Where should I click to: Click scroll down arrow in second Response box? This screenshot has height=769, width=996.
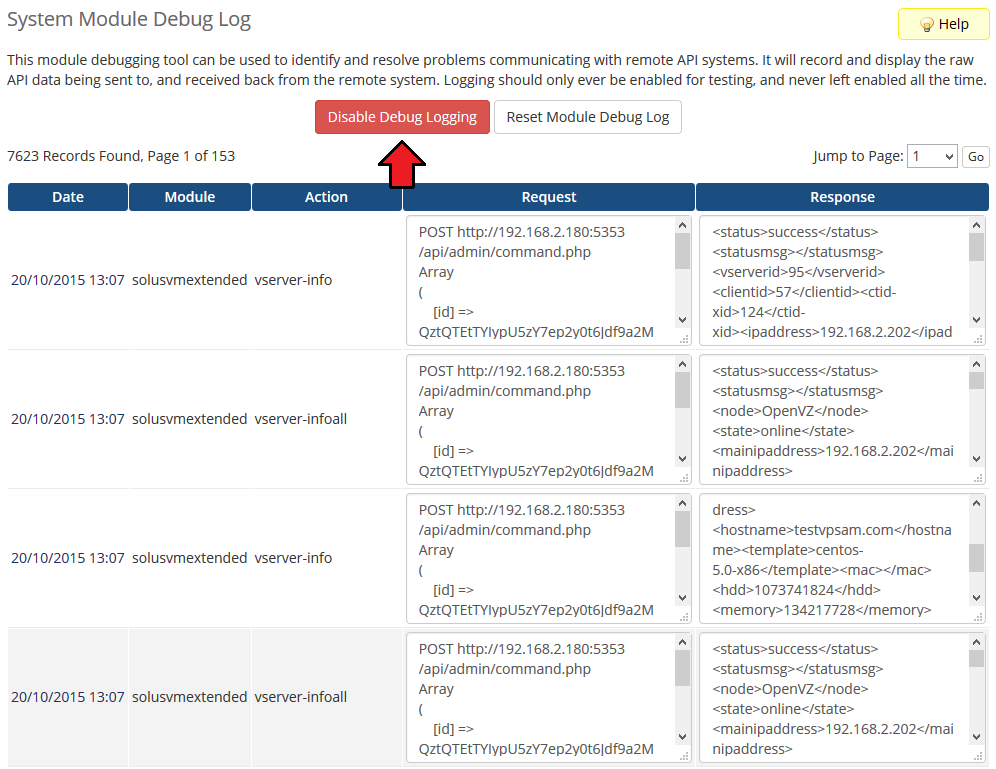point(976,459)
